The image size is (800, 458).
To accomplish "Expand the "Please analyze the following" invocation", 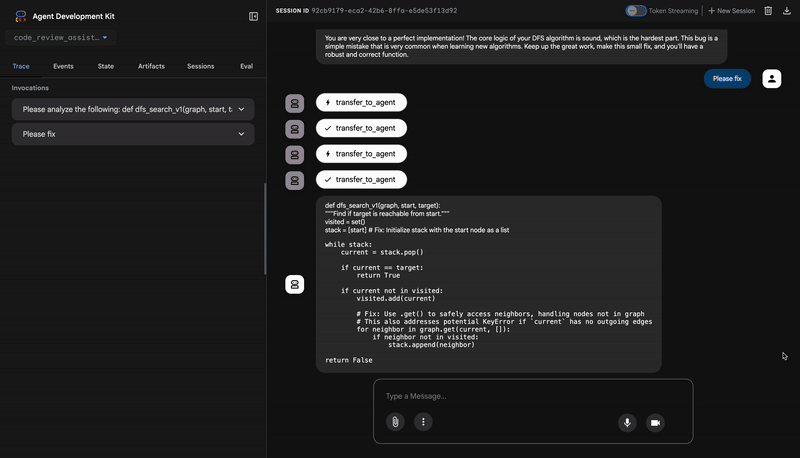I will point(133,109).
